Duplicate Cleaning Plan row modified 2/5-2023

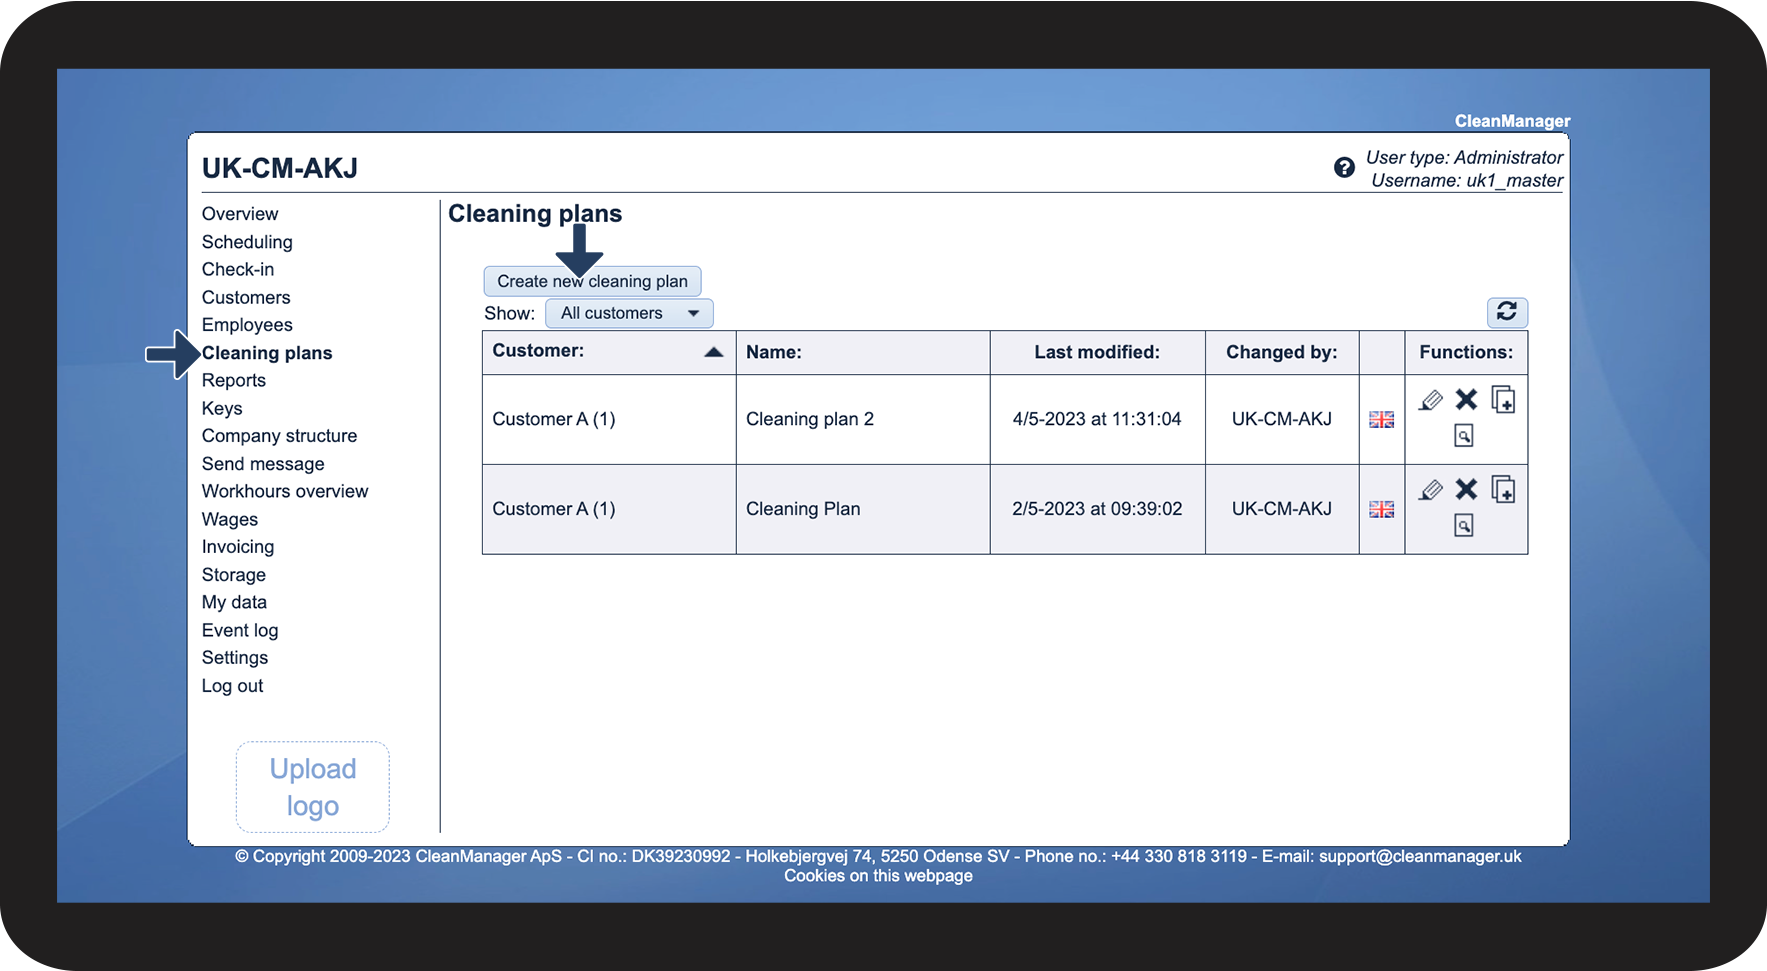click(1503, 489)
